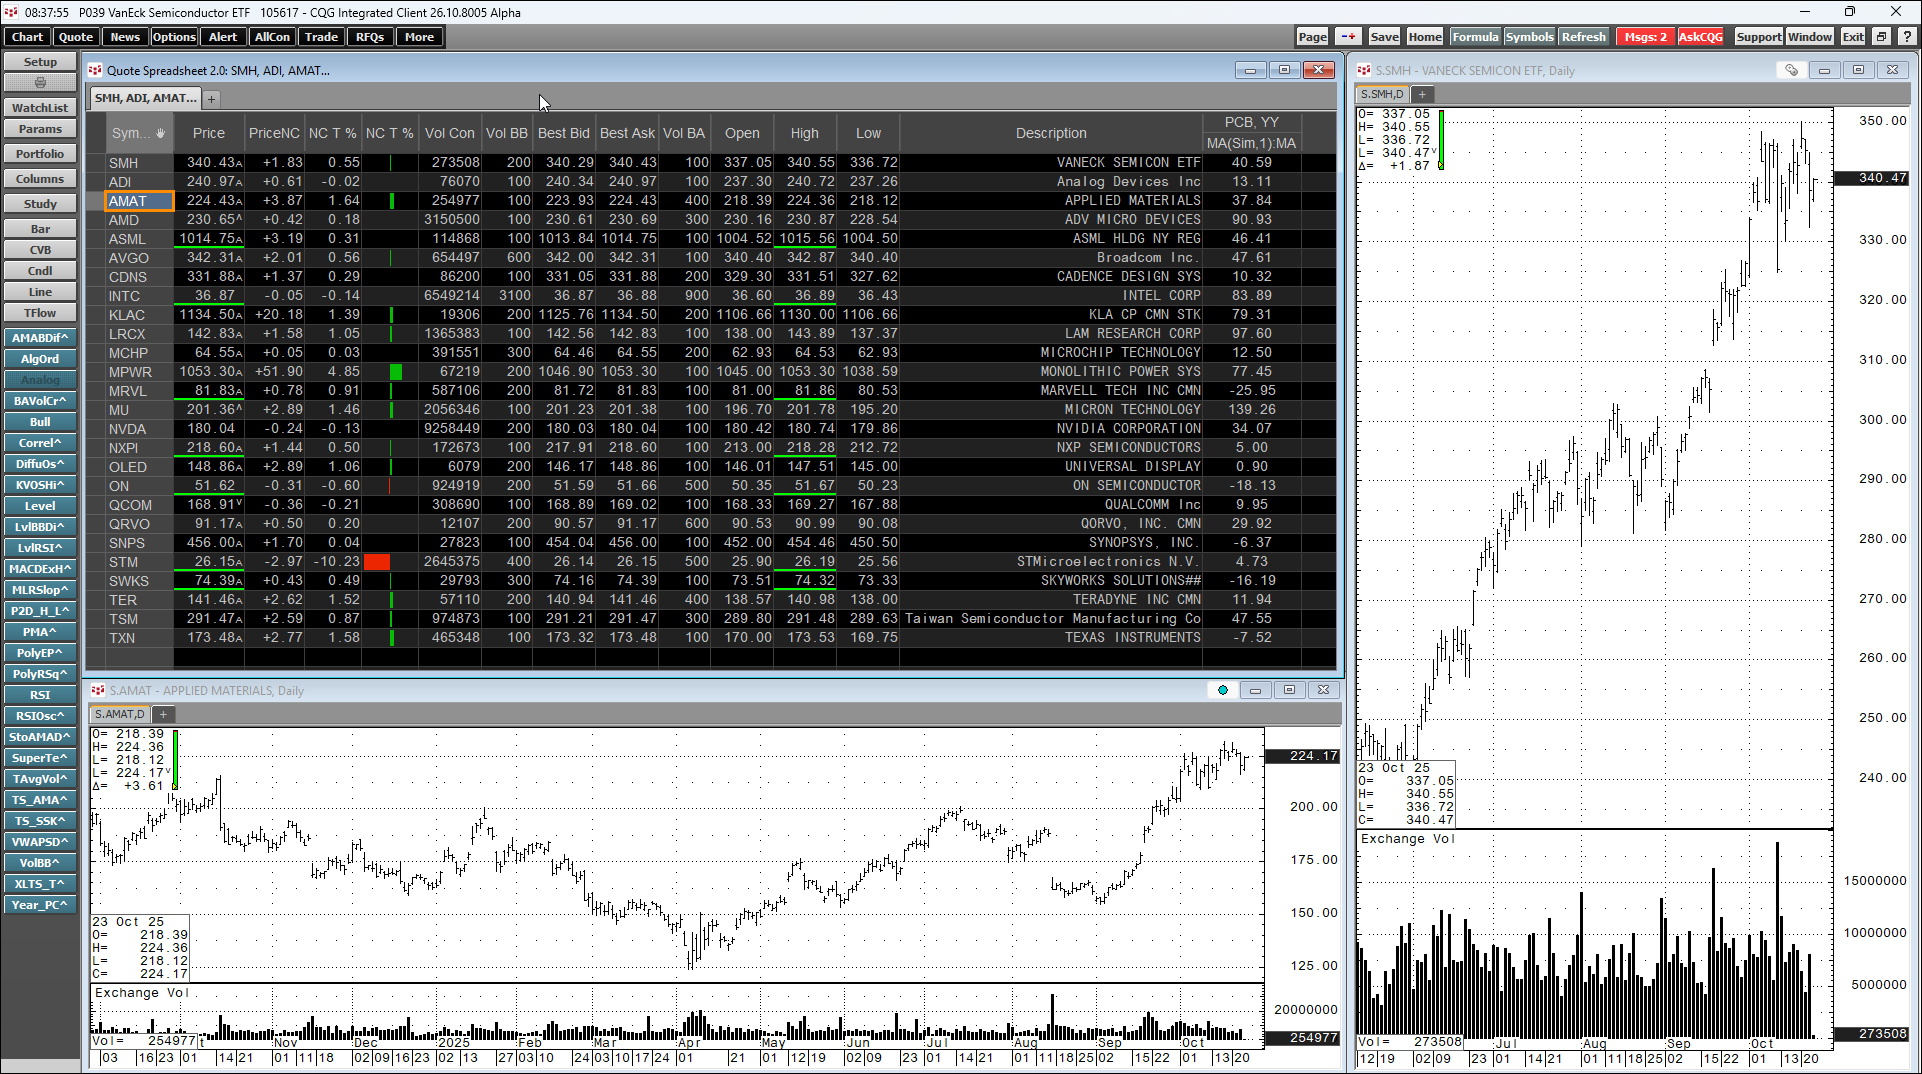The height and width of the screenshot is (1074, 1922).
Task: Toggle the RSI study button
Action: [x=40, y=695]
